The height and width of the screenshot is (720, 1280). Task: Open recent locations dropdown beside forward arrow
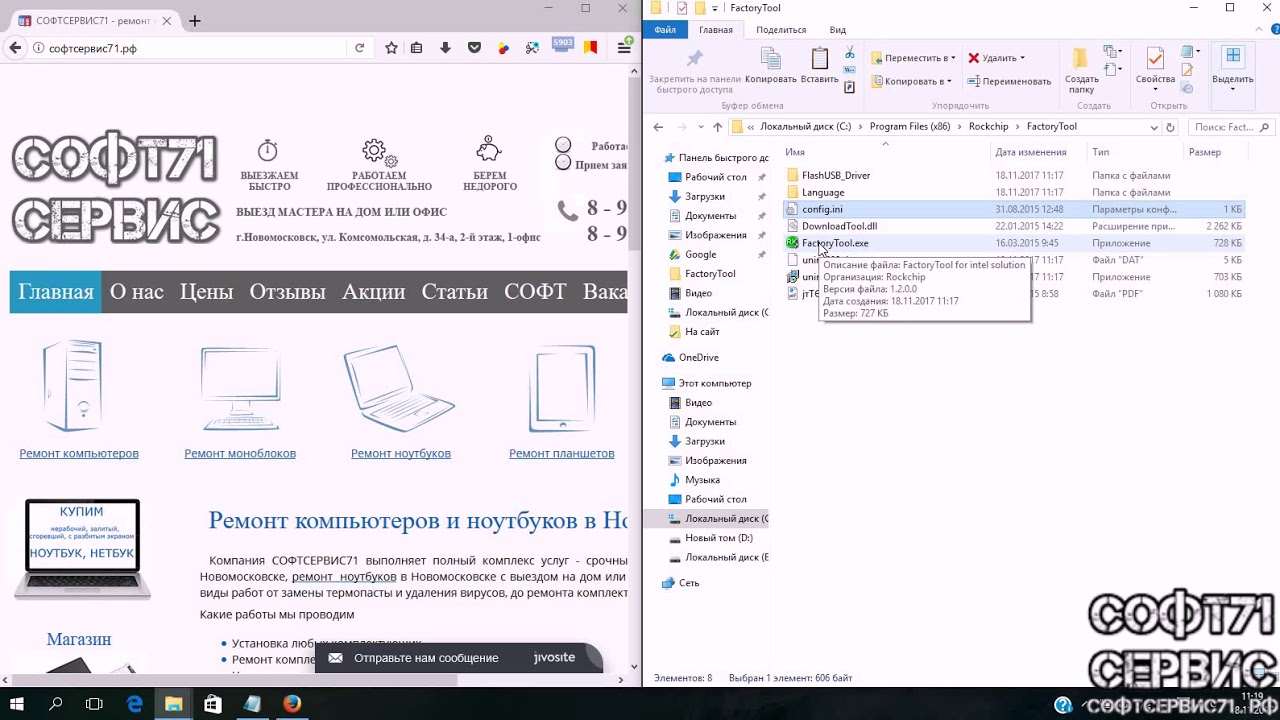[x=700, y=127]
